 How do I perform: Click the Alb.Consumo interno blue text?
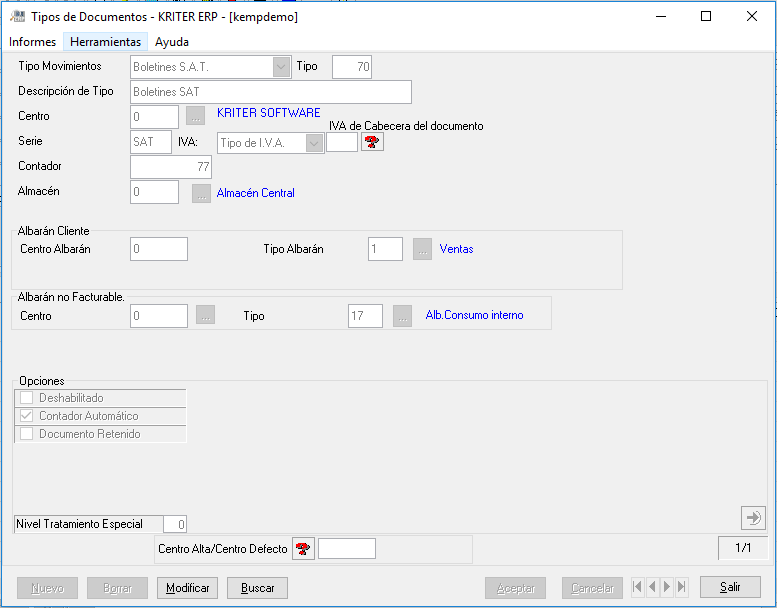point(474,315)
